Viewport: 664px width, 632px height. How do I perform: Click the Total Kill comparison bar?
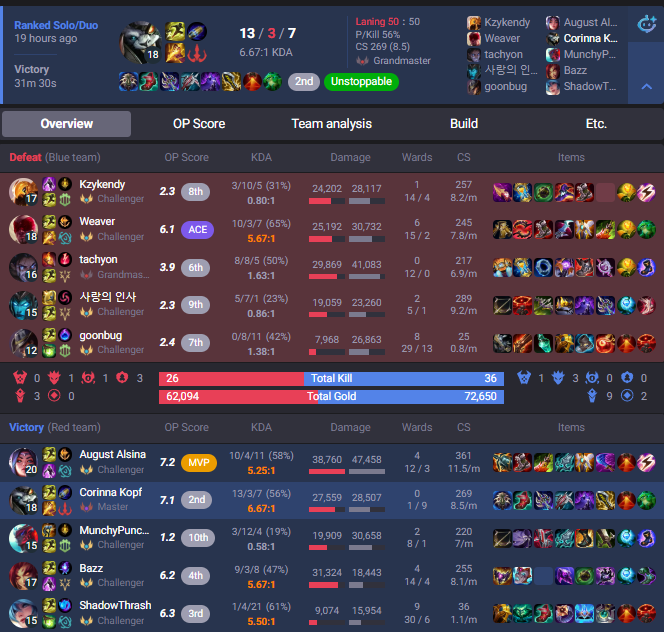point(331,378)
